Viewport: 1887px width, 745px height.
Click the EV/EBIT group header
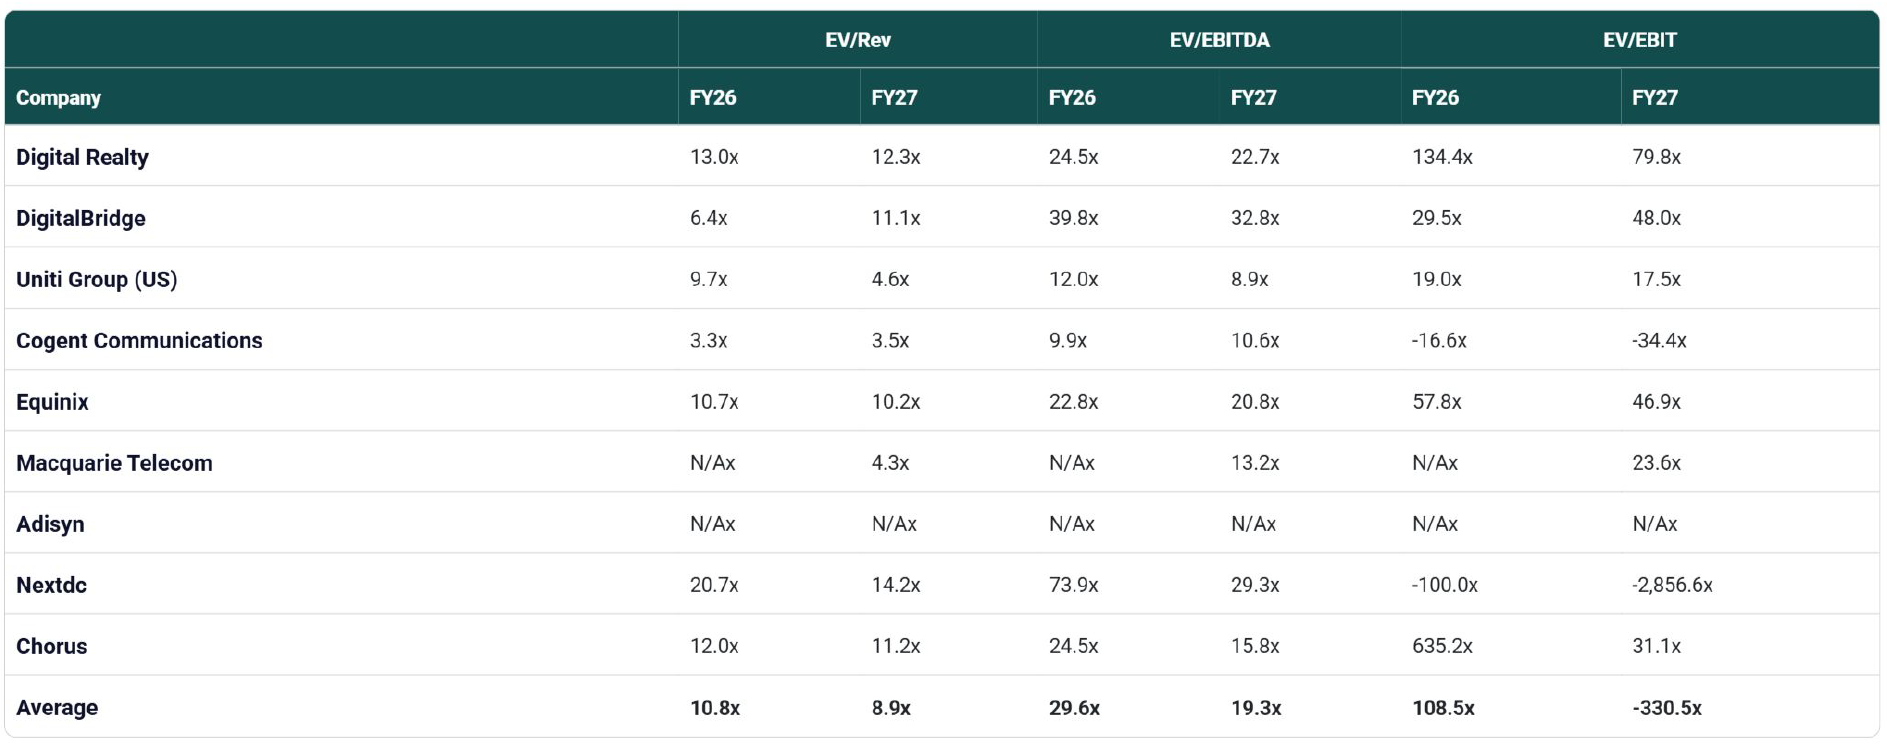point(1639,40)
